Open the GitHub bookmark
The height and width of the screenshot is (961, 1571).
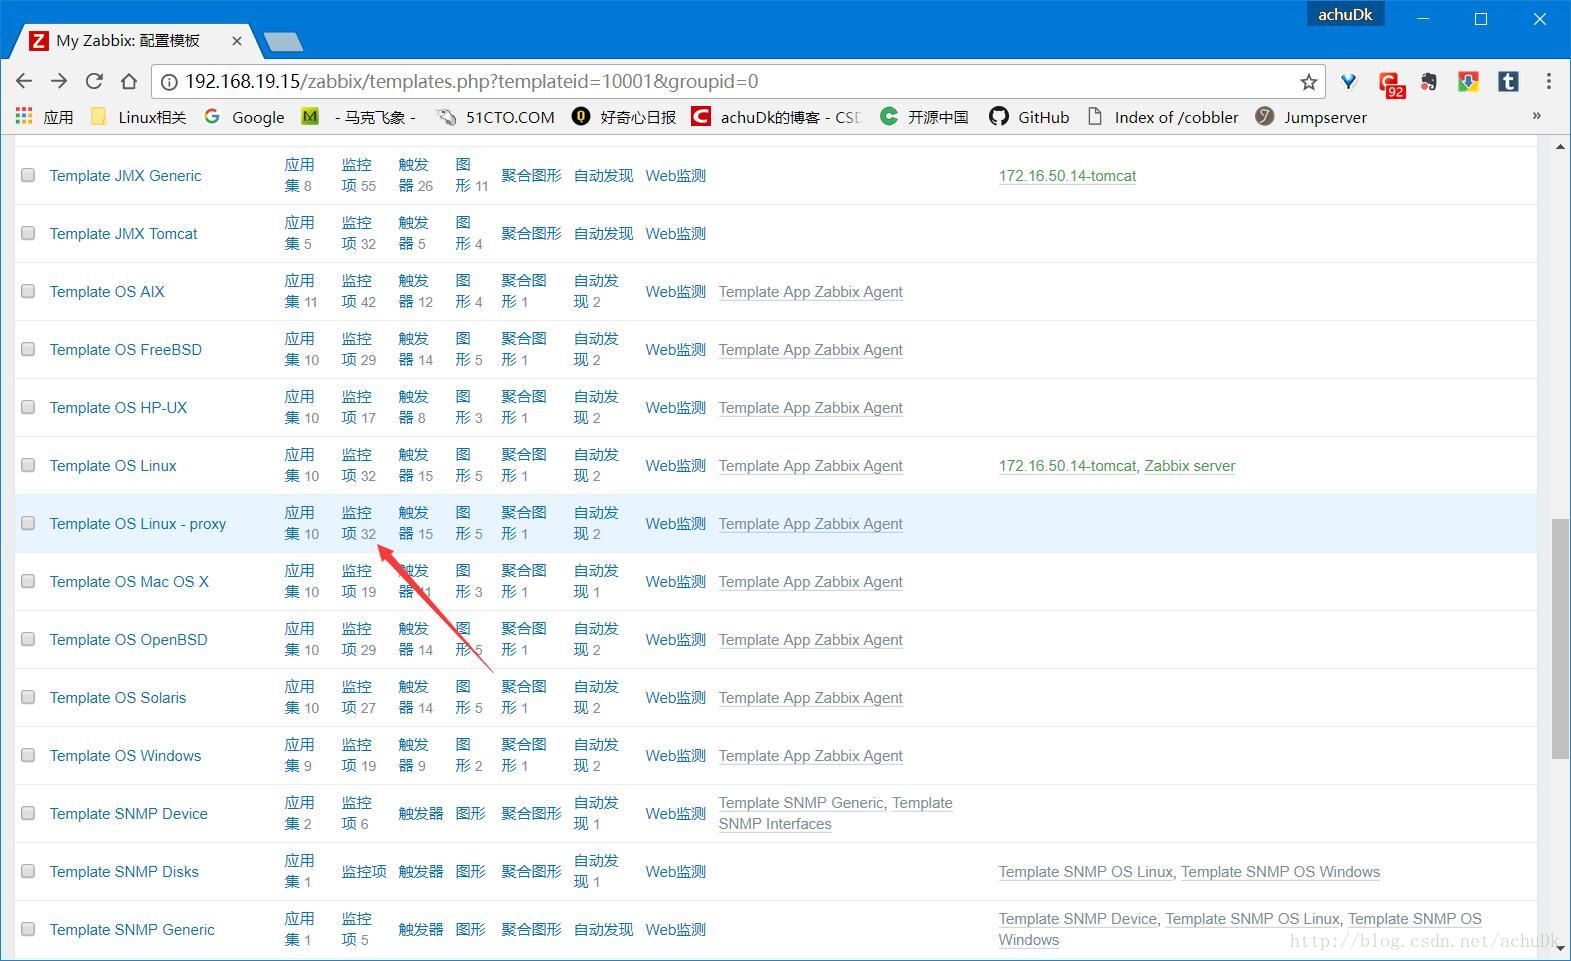tap(1029, 117)
